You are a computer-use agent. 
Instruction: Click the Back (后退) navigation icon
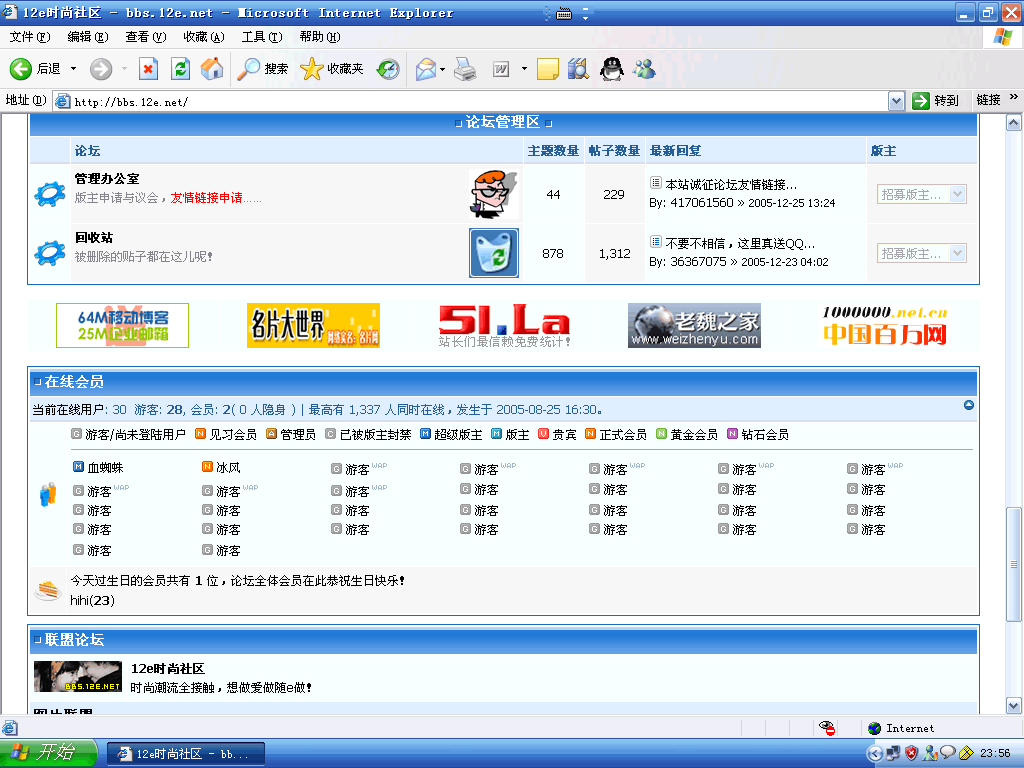pos(21,68)
